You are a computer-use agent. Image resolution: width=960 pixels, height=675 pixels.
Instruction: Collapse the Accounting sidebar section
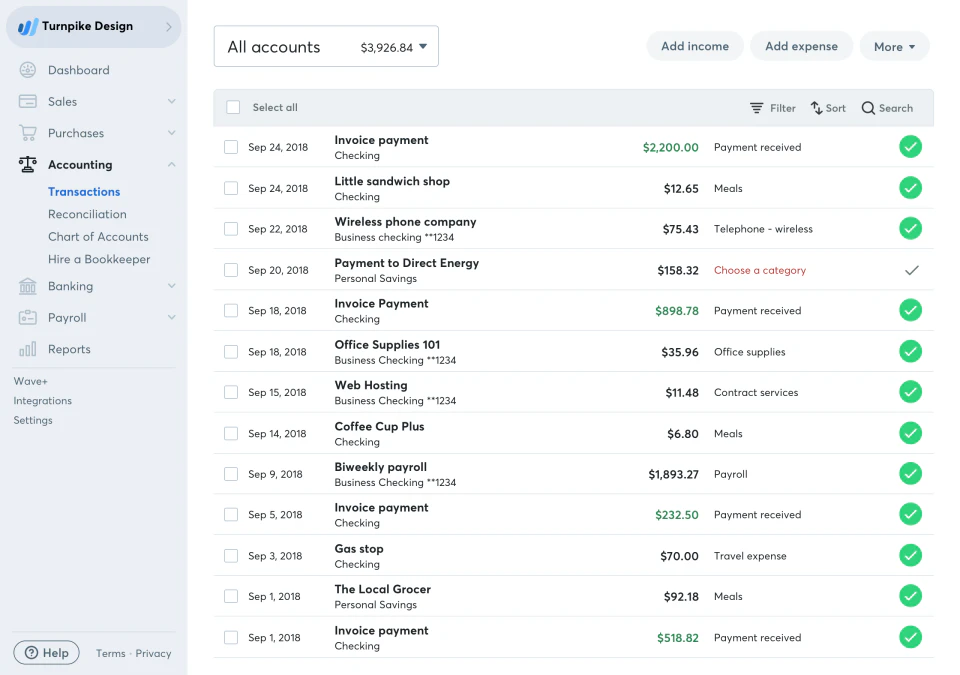171,165
